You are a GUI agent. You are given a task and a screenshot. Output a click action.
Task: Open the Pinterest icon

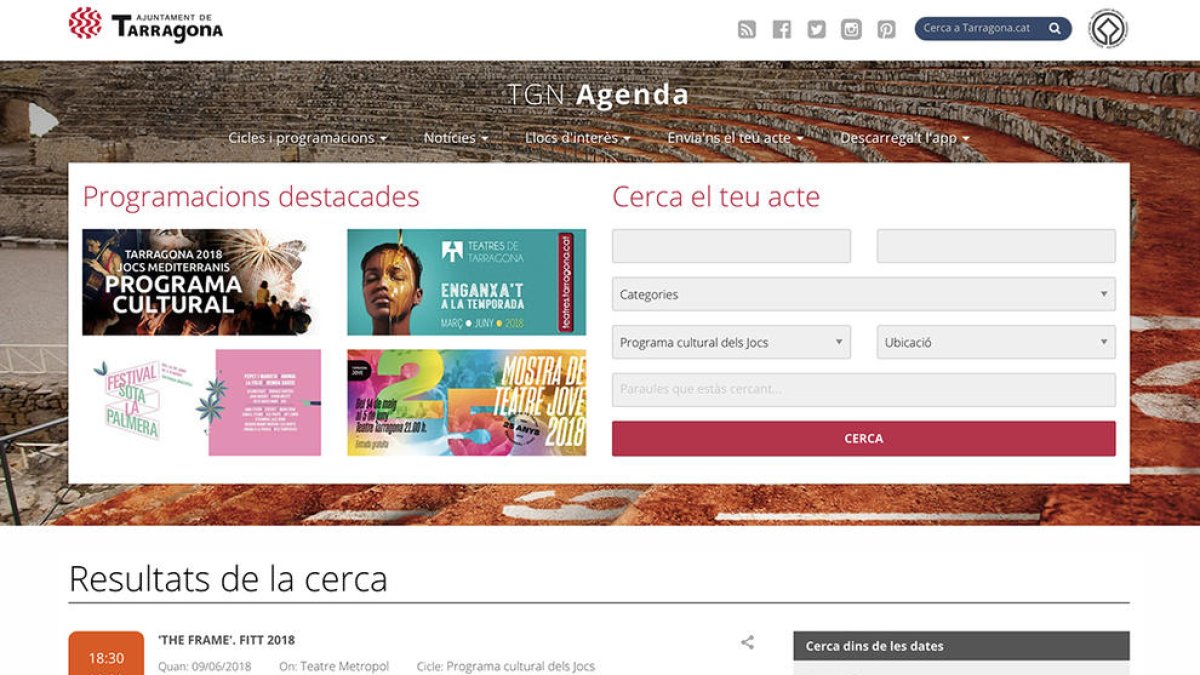click(x=886, y=28)
